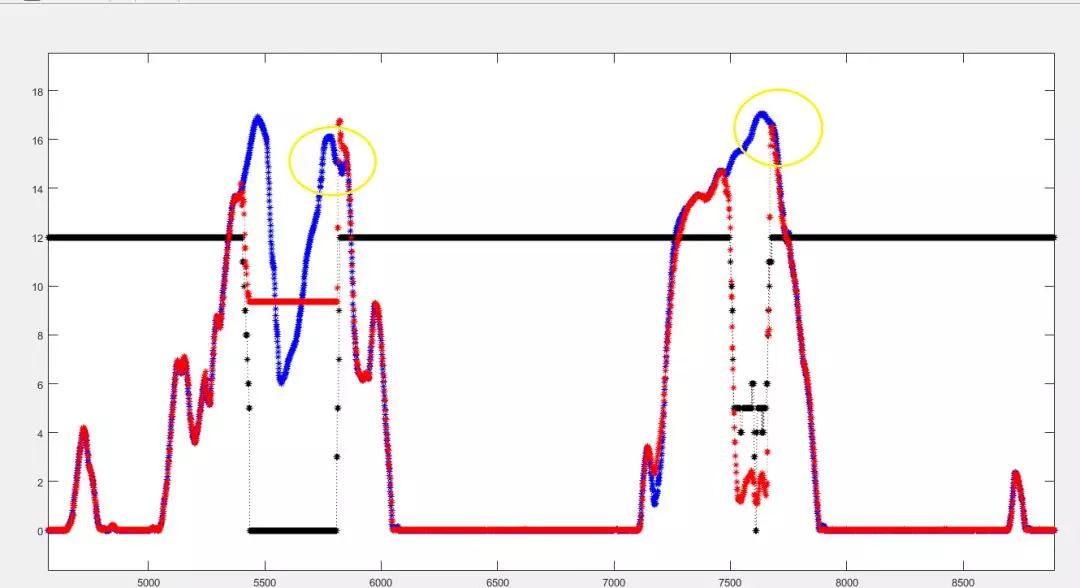Select the small peak near x 8700
The height and width of the screenshot is (588, 1080).
1016,473
